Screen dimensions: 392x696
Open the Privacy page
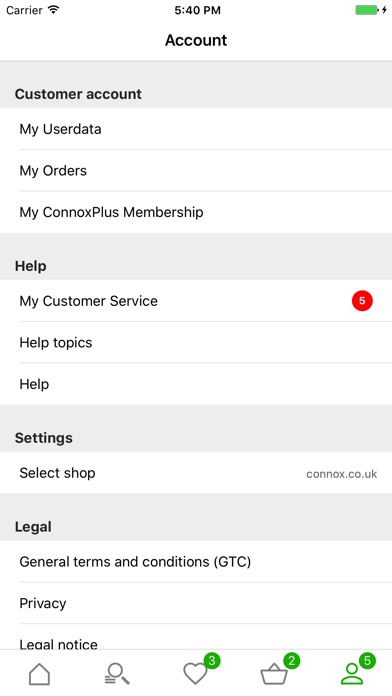pos(196,603)
